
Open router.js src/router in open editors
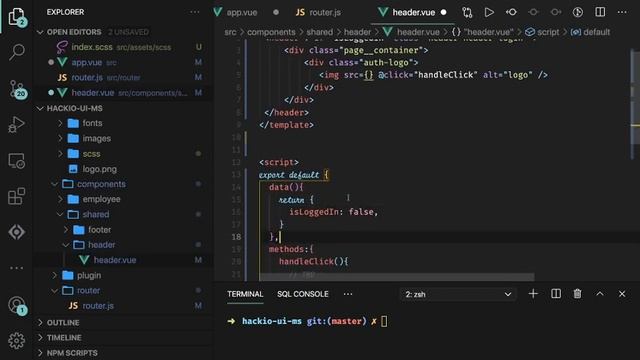click(122, 77)
